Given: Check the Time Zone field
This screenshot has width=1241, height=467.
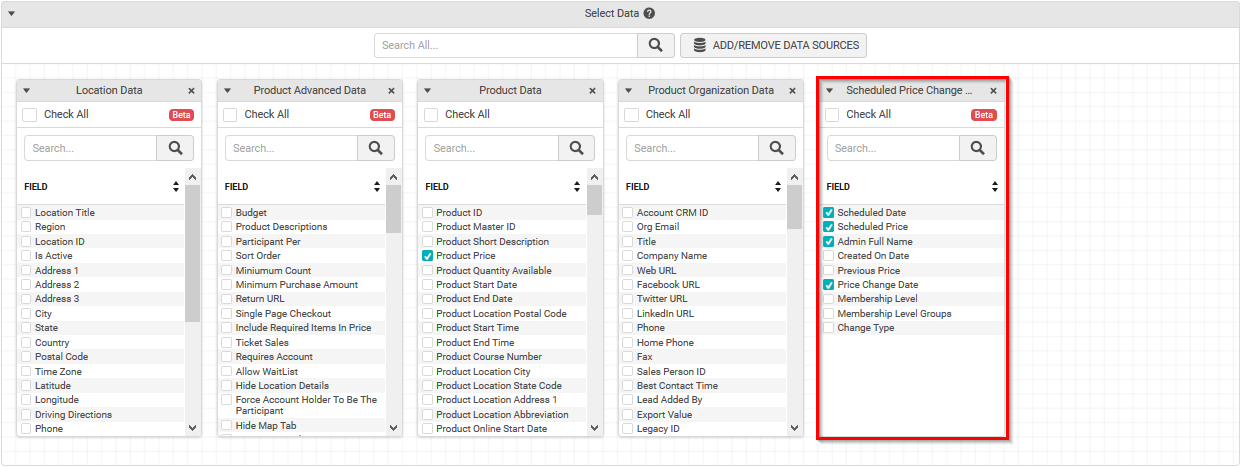Looking at the screenshot, I should pos(26,372).
